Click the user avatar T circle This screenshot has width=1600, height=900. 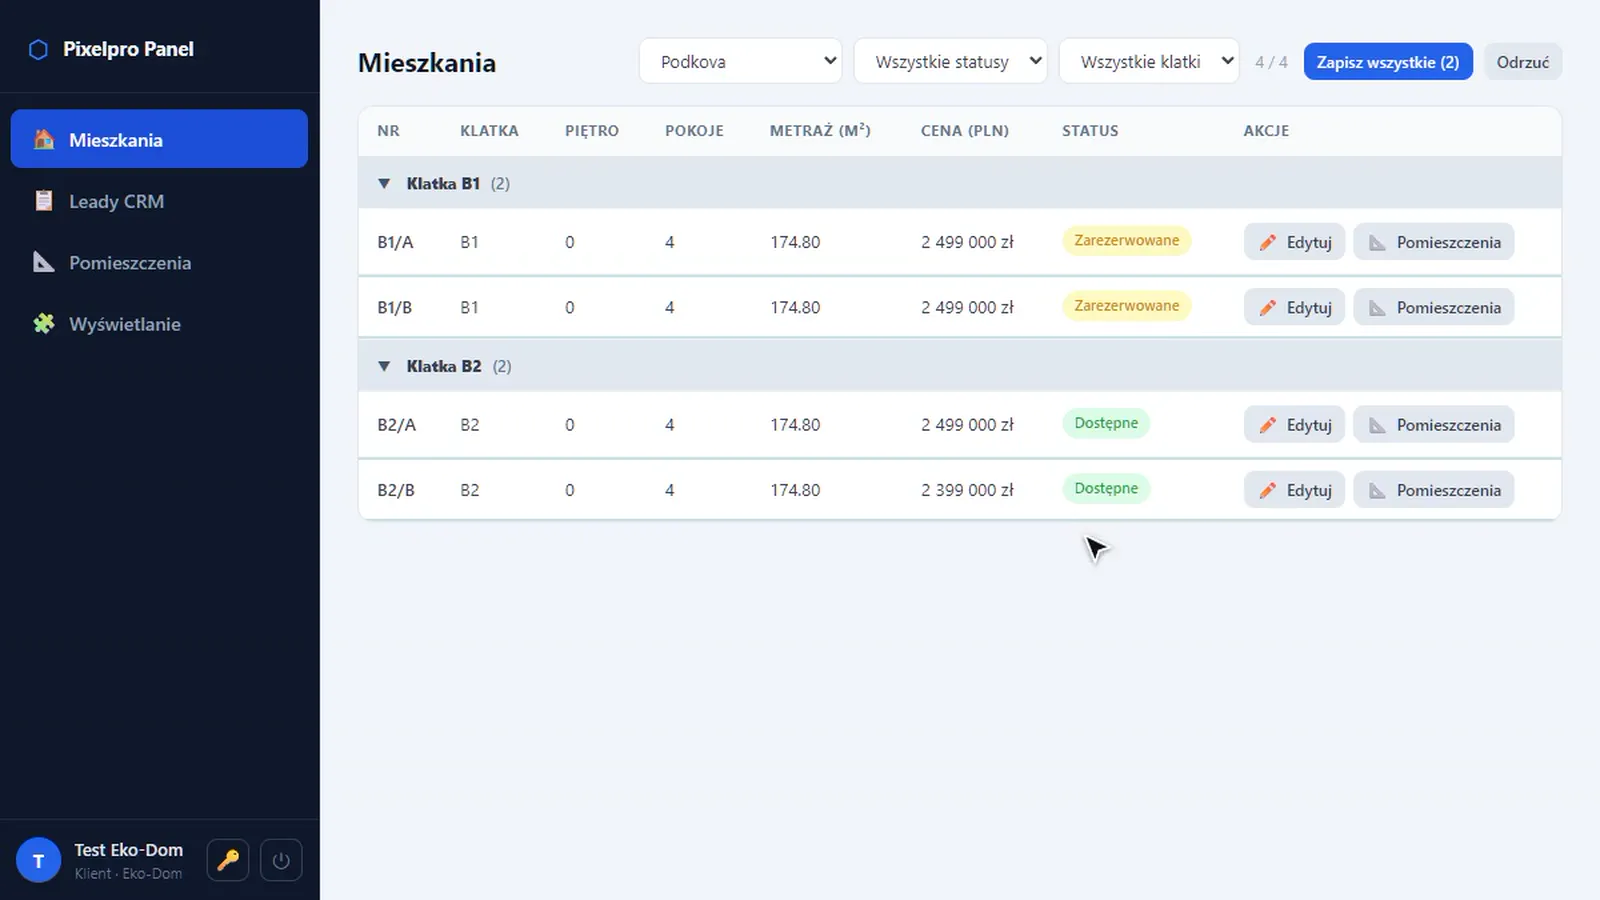click(x=39, y=860)
